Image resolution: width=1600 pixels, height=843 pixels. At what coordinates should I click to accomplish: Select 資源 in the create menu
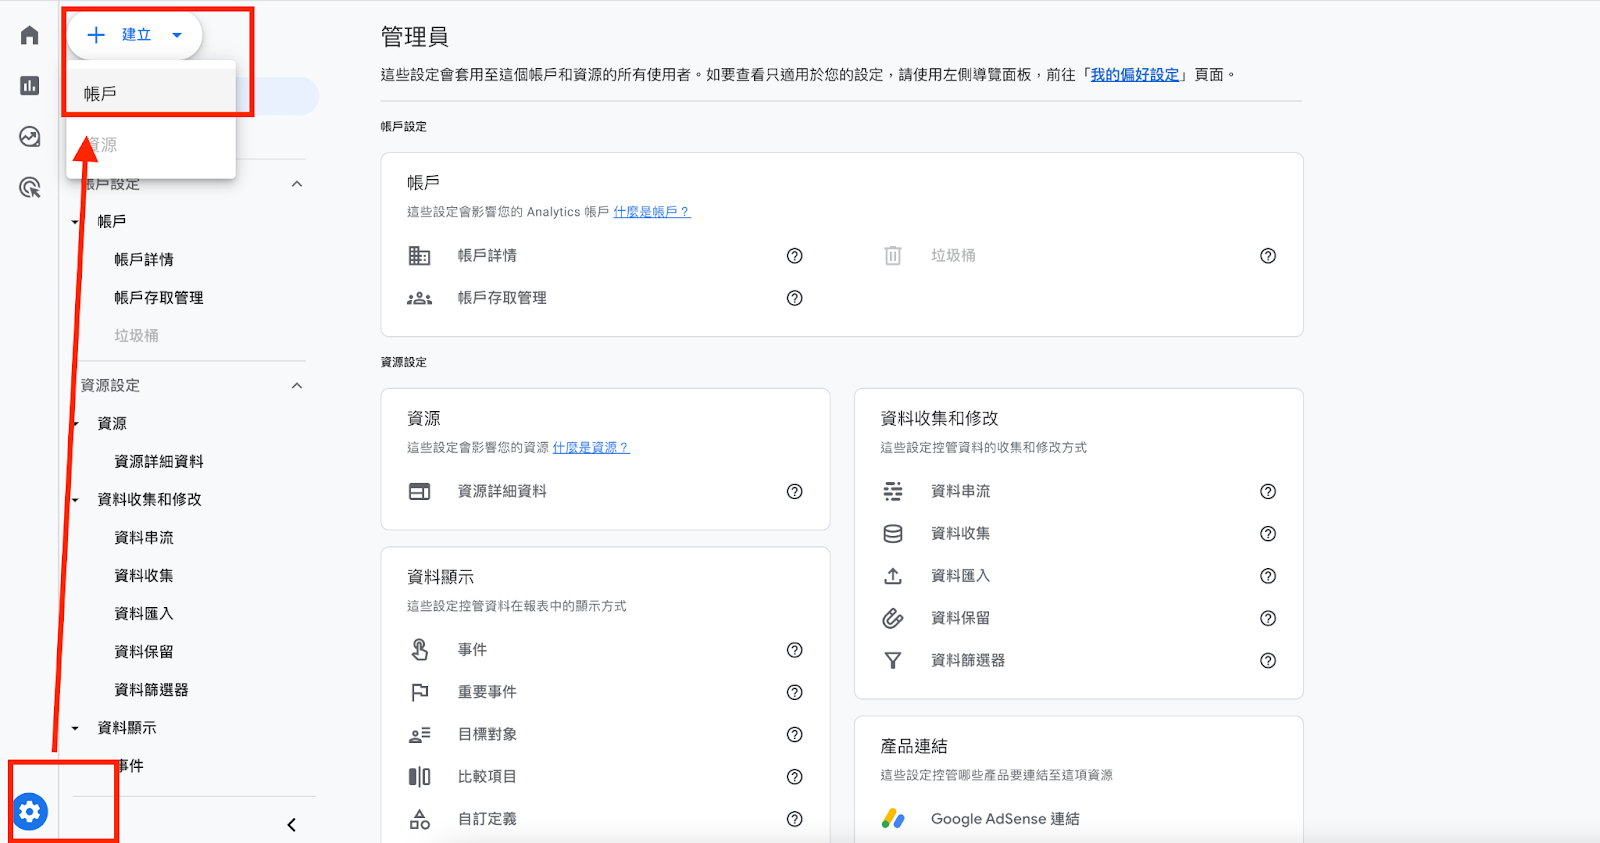(x=151, y=145)
